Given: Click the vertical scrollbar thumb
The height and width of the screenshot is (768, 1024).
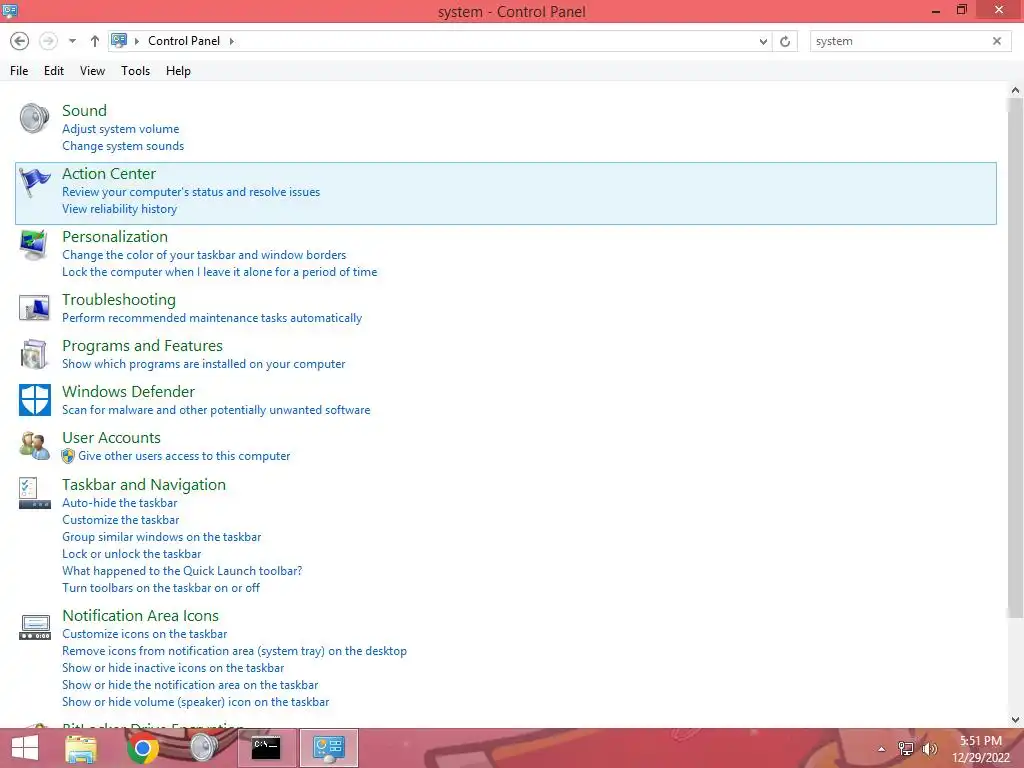Looking at the screenshot, I should coord(1014,358).
